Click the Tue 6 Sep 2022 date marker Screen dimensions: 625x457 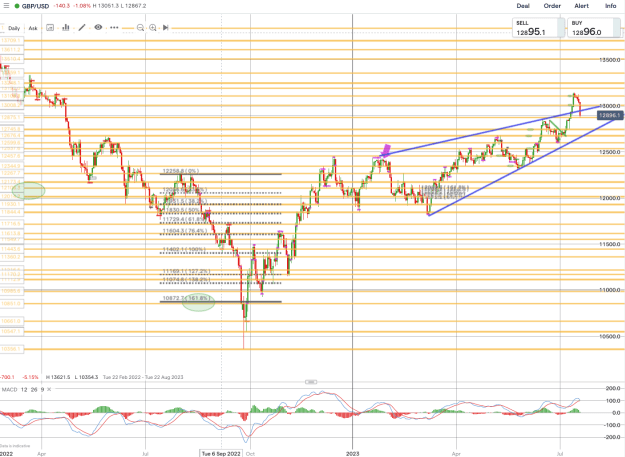pyautogui.click(x=221, y=453)
